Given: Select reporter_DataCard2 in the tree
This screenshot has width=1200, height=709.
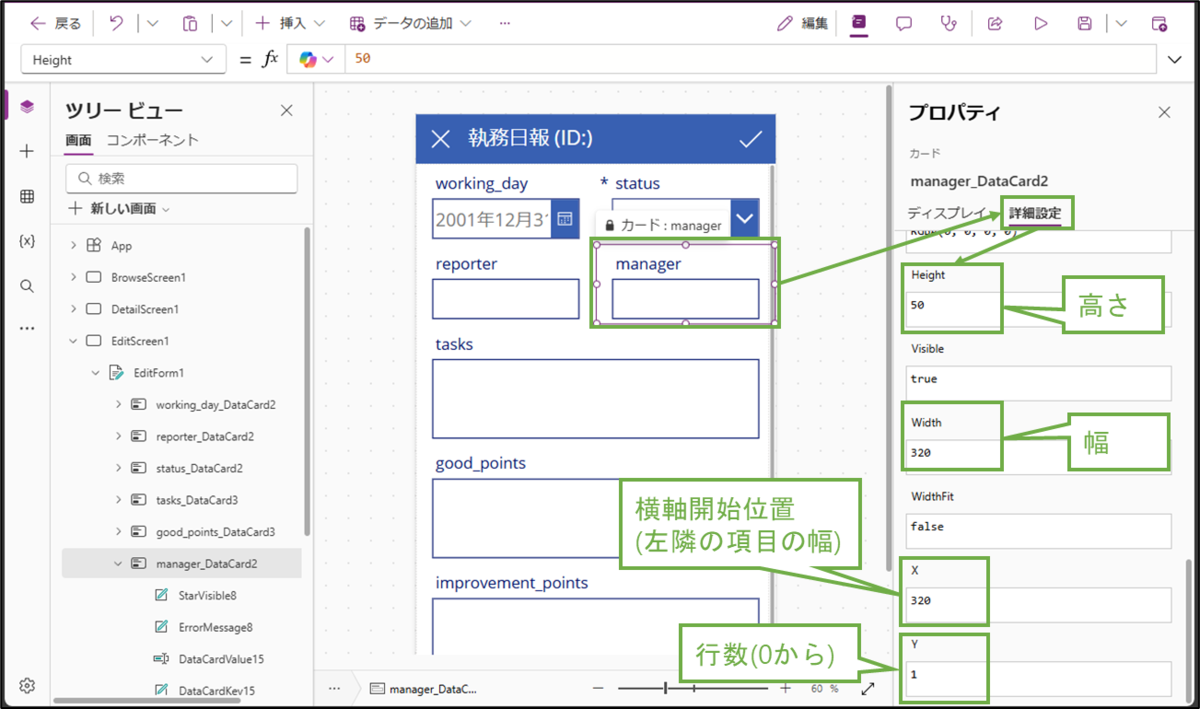Looking at the screenshot, I should click(x=205, y=437).
